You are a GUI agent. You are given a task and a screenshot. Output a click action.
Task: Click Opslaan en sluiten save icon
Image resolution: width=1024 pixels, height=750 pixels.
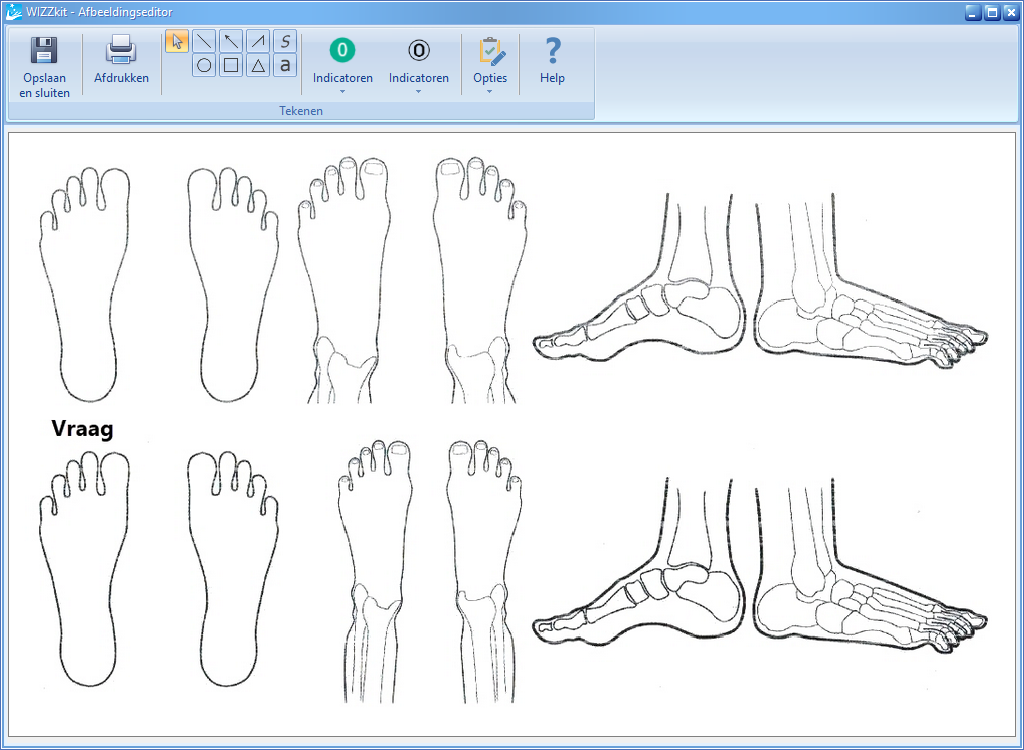pos(44,52)
